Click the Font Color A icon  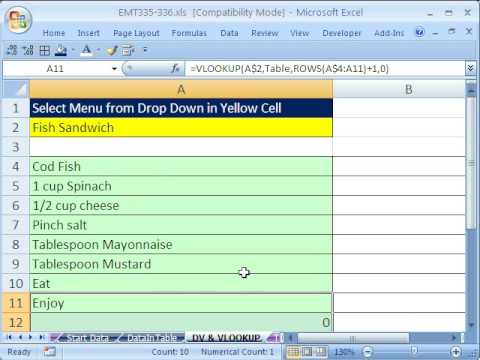(86, 50)
